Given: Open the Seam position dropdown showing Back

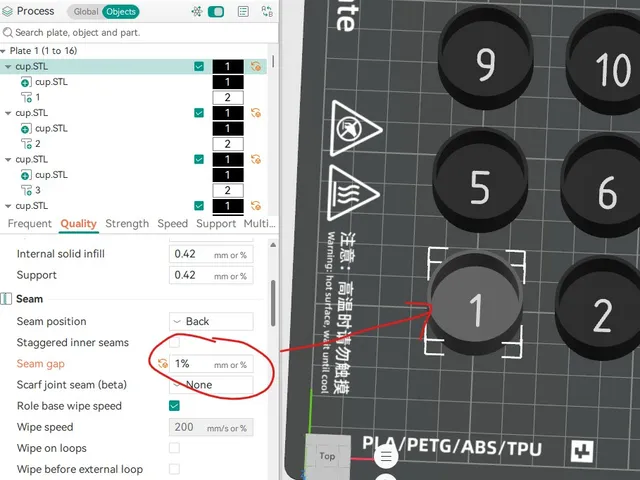Looking at the screenshot, I should (x=211, y=322).
